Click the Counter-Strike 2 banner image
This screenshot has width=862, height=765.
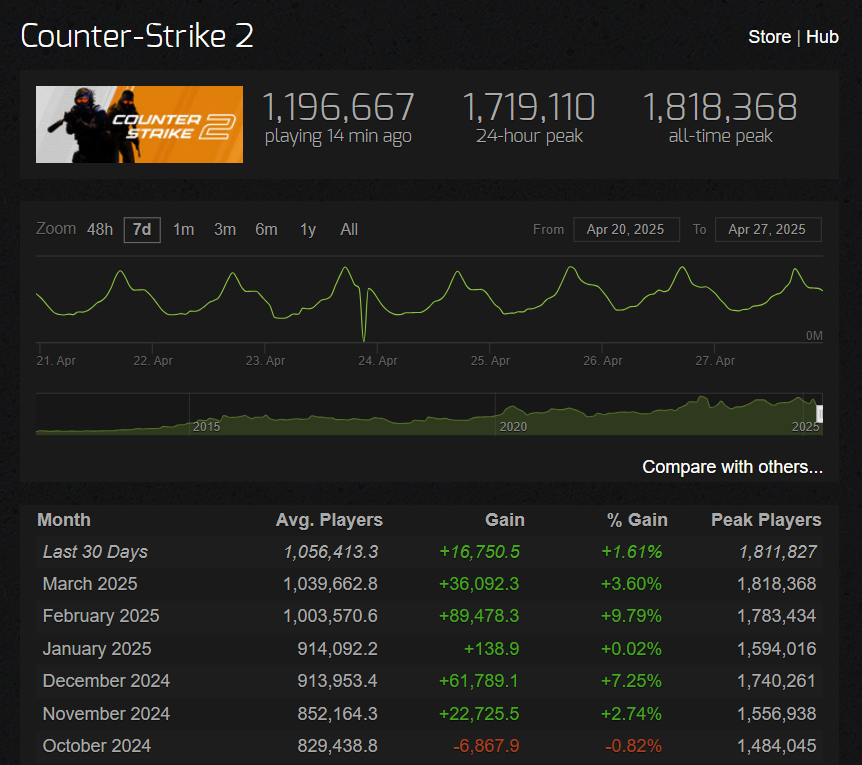coord(139,124)
